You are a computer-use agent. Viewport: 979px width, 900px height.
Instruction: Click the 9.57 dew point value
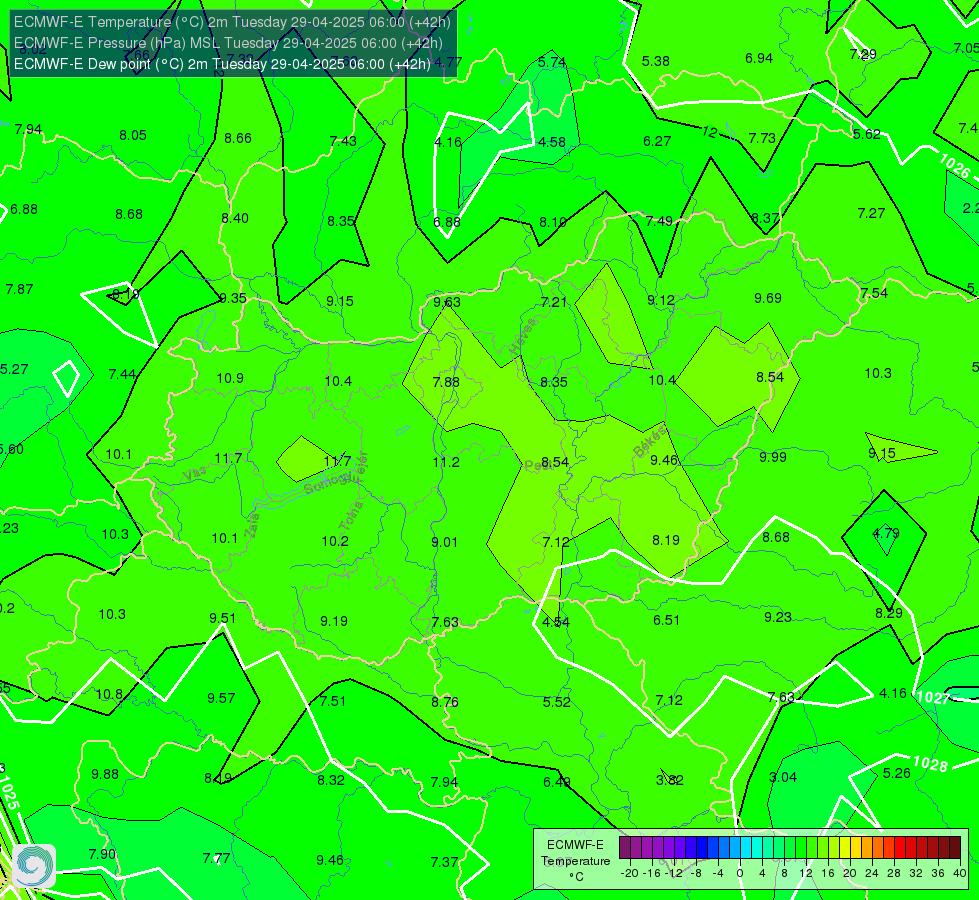coord(221,698)
